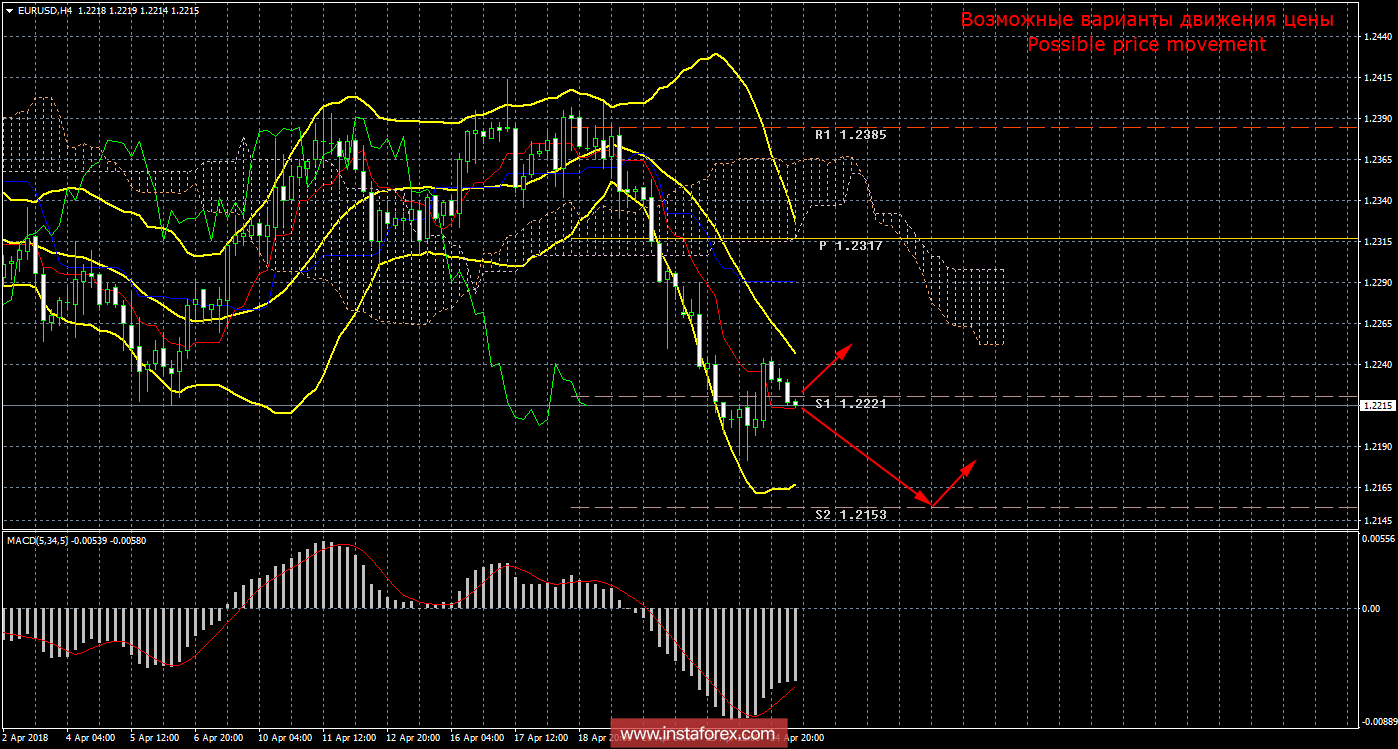The image size is (1398, 749).
Task: Click the 16 Apr 04:00 time label
Action: point(476,738)
